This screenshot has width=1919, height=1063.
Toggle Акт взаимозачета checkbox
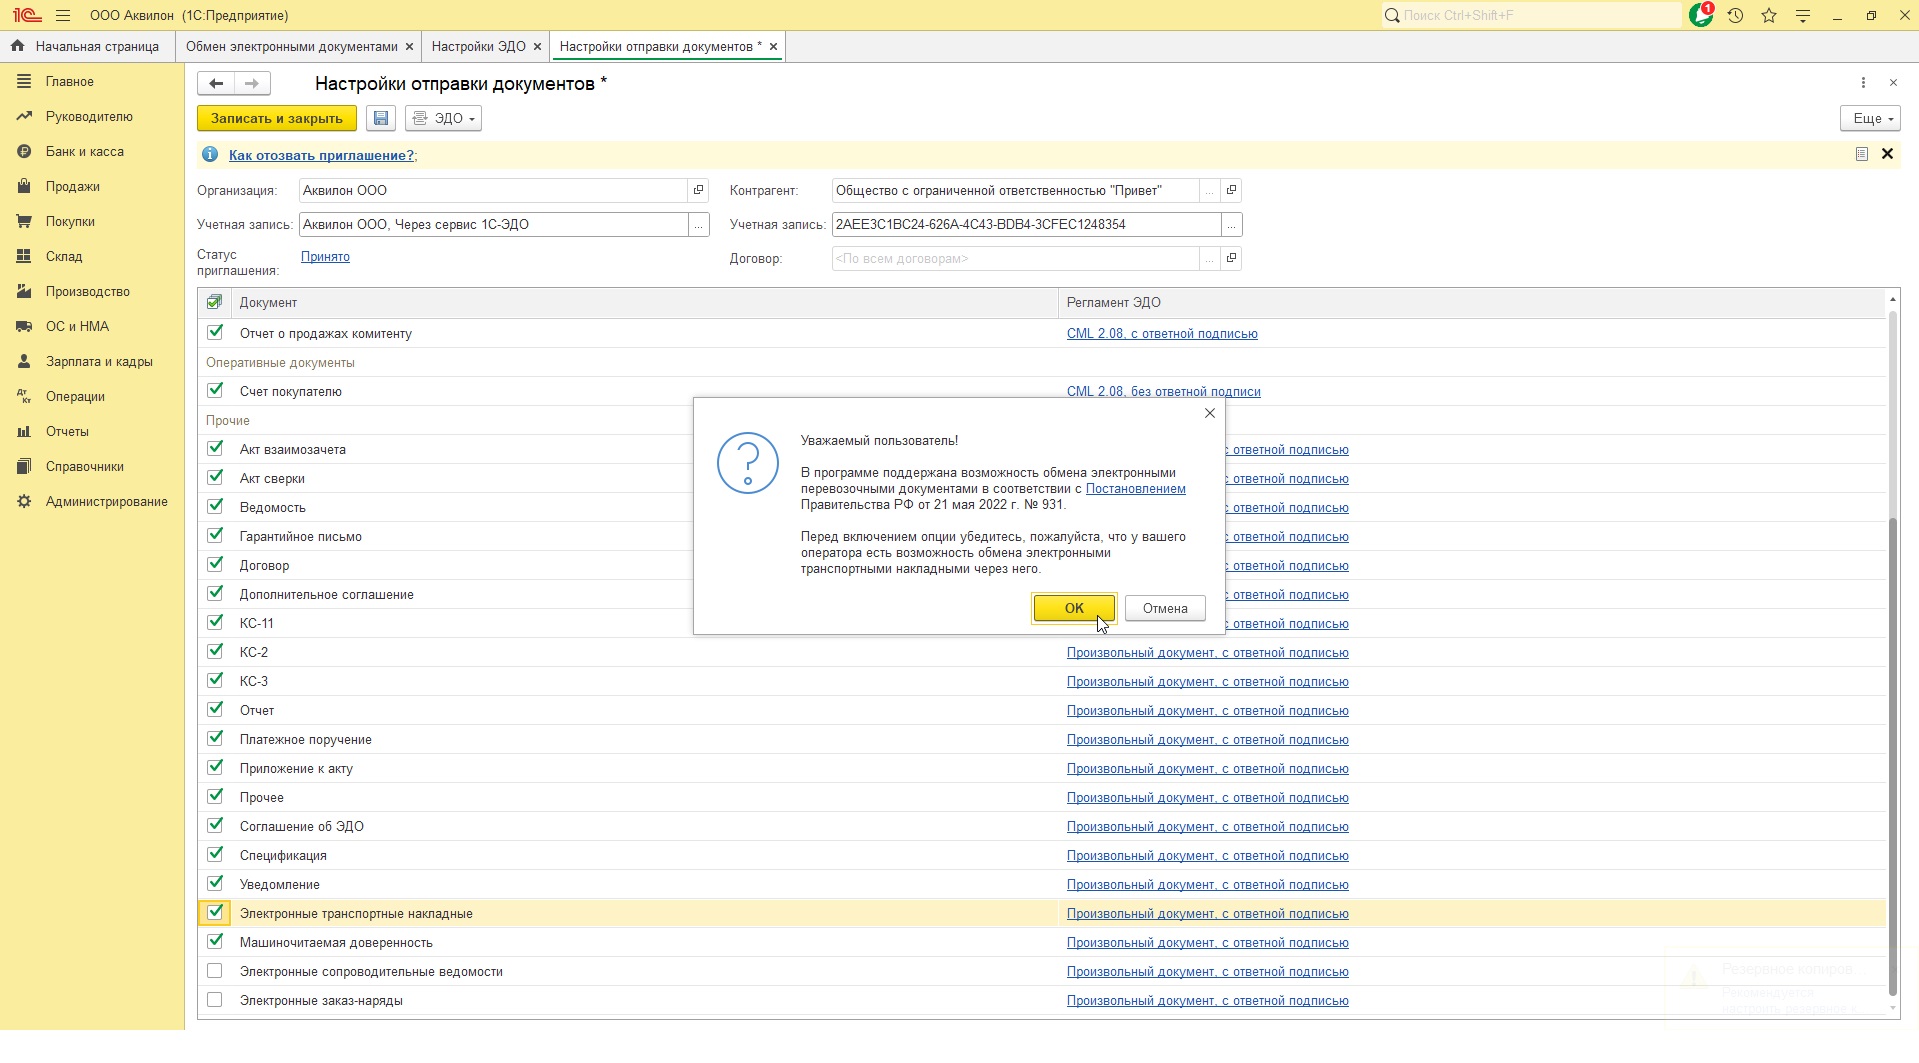215,448
